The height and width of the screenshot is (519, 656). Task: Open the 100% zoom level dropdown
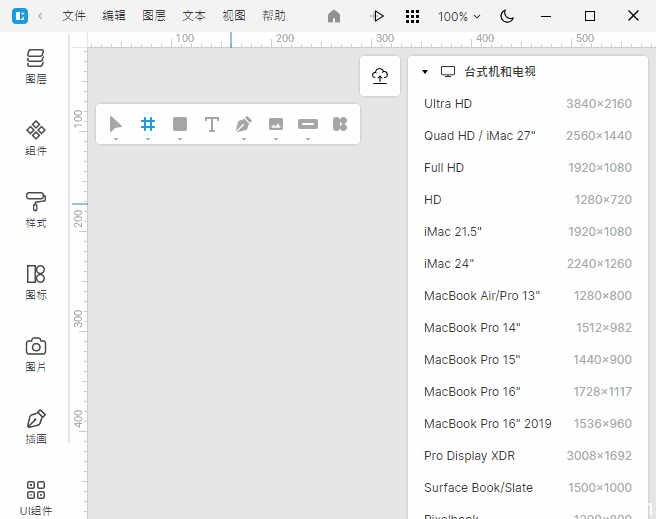tap(459, 16)
